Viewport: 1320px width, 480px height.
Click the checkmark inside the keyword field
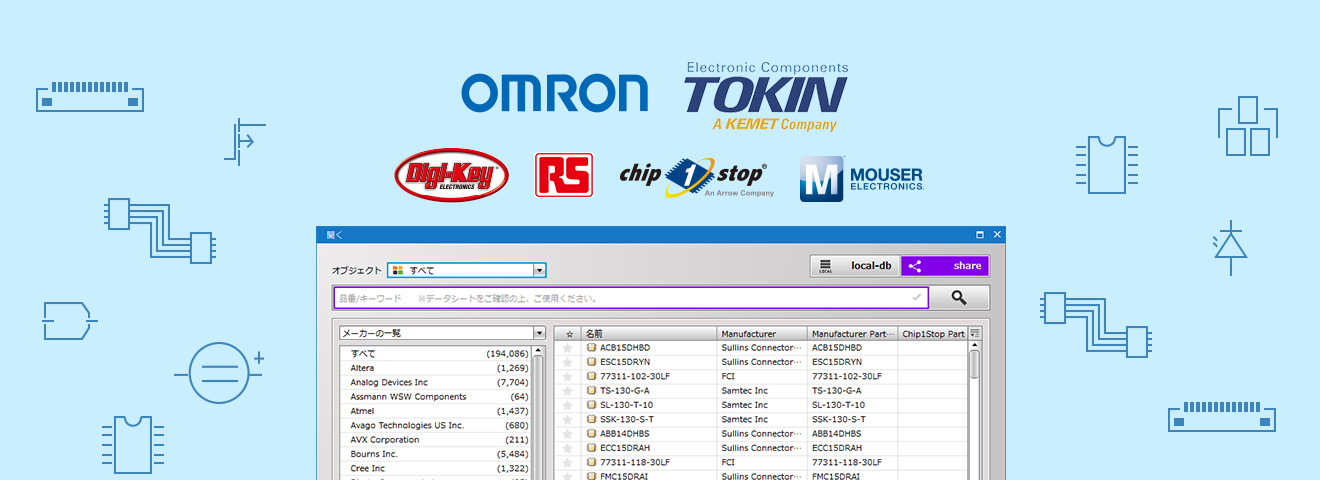point(917,297)
